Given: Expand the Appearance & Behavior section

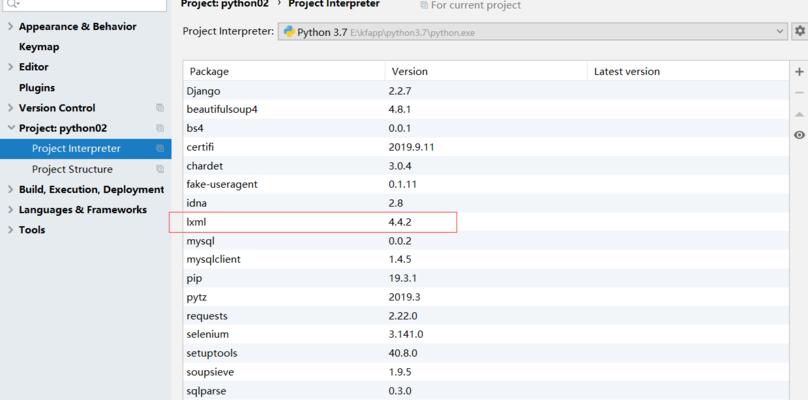Looking at the screenshot, I should point(11,26).
